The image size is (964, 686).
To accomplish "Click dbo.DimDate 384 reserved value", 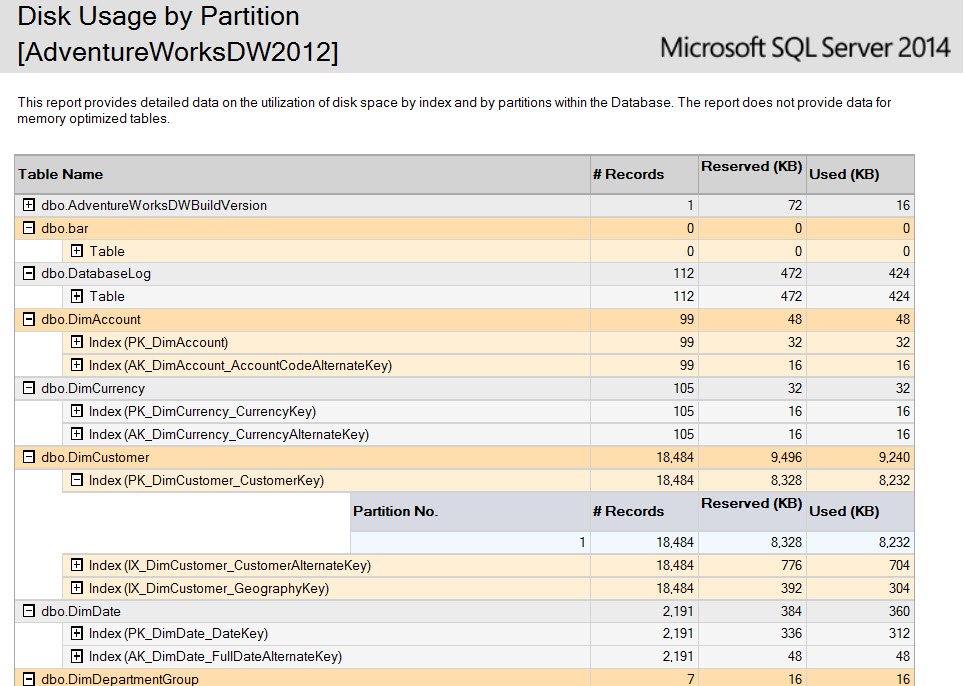I will [x=791, y=611].
